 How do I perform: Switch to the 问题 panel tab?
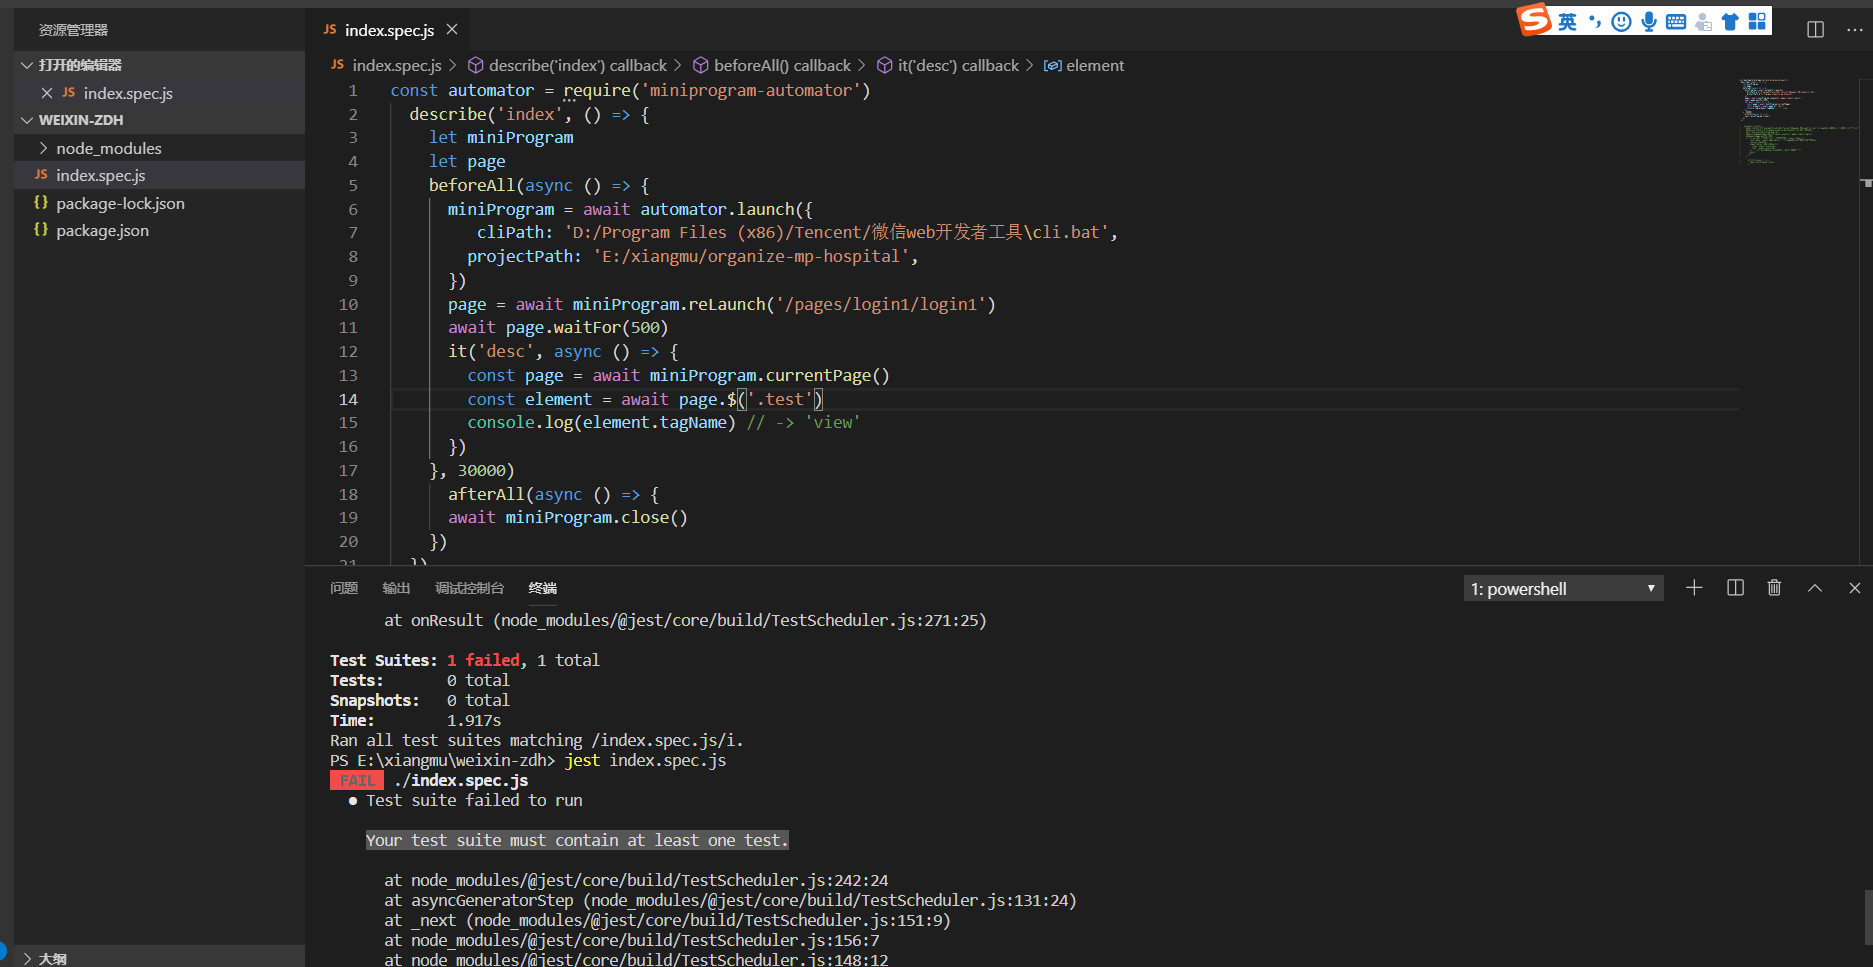(344, 588)
